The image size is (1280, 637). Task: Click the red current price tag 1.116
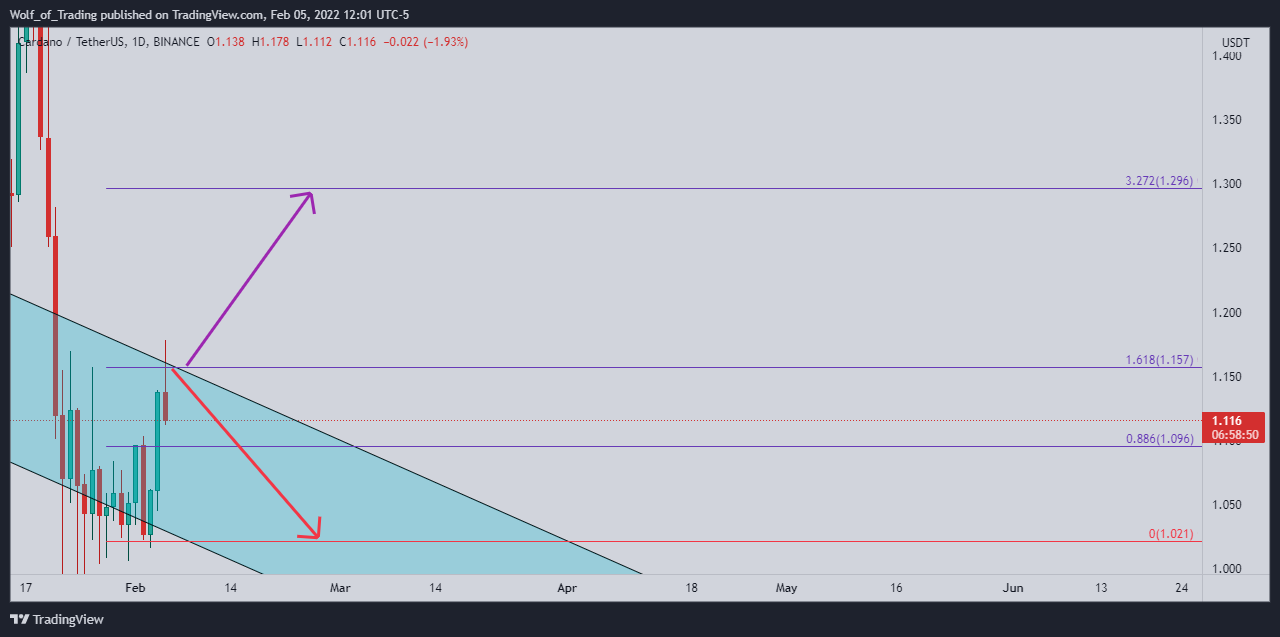(1234, 428)
